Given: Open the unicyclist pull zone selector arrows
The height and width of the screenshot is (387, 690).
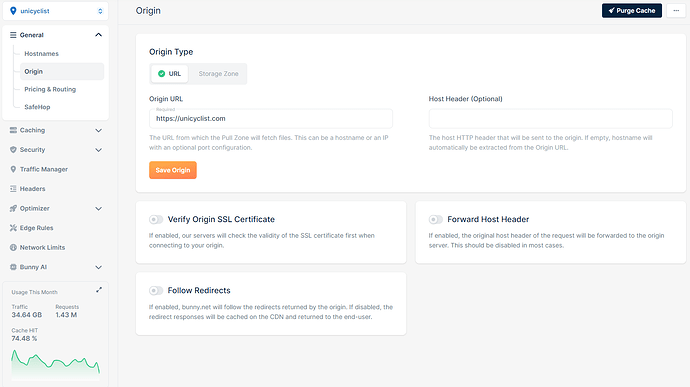Looking at the screenshot, I should 100,11.
